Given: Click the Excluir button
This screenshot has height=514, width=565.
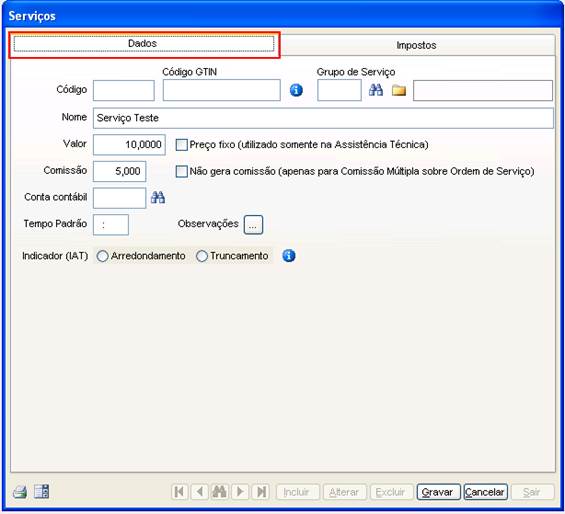Looking at the screenshot, I should (x=392, y=492).
